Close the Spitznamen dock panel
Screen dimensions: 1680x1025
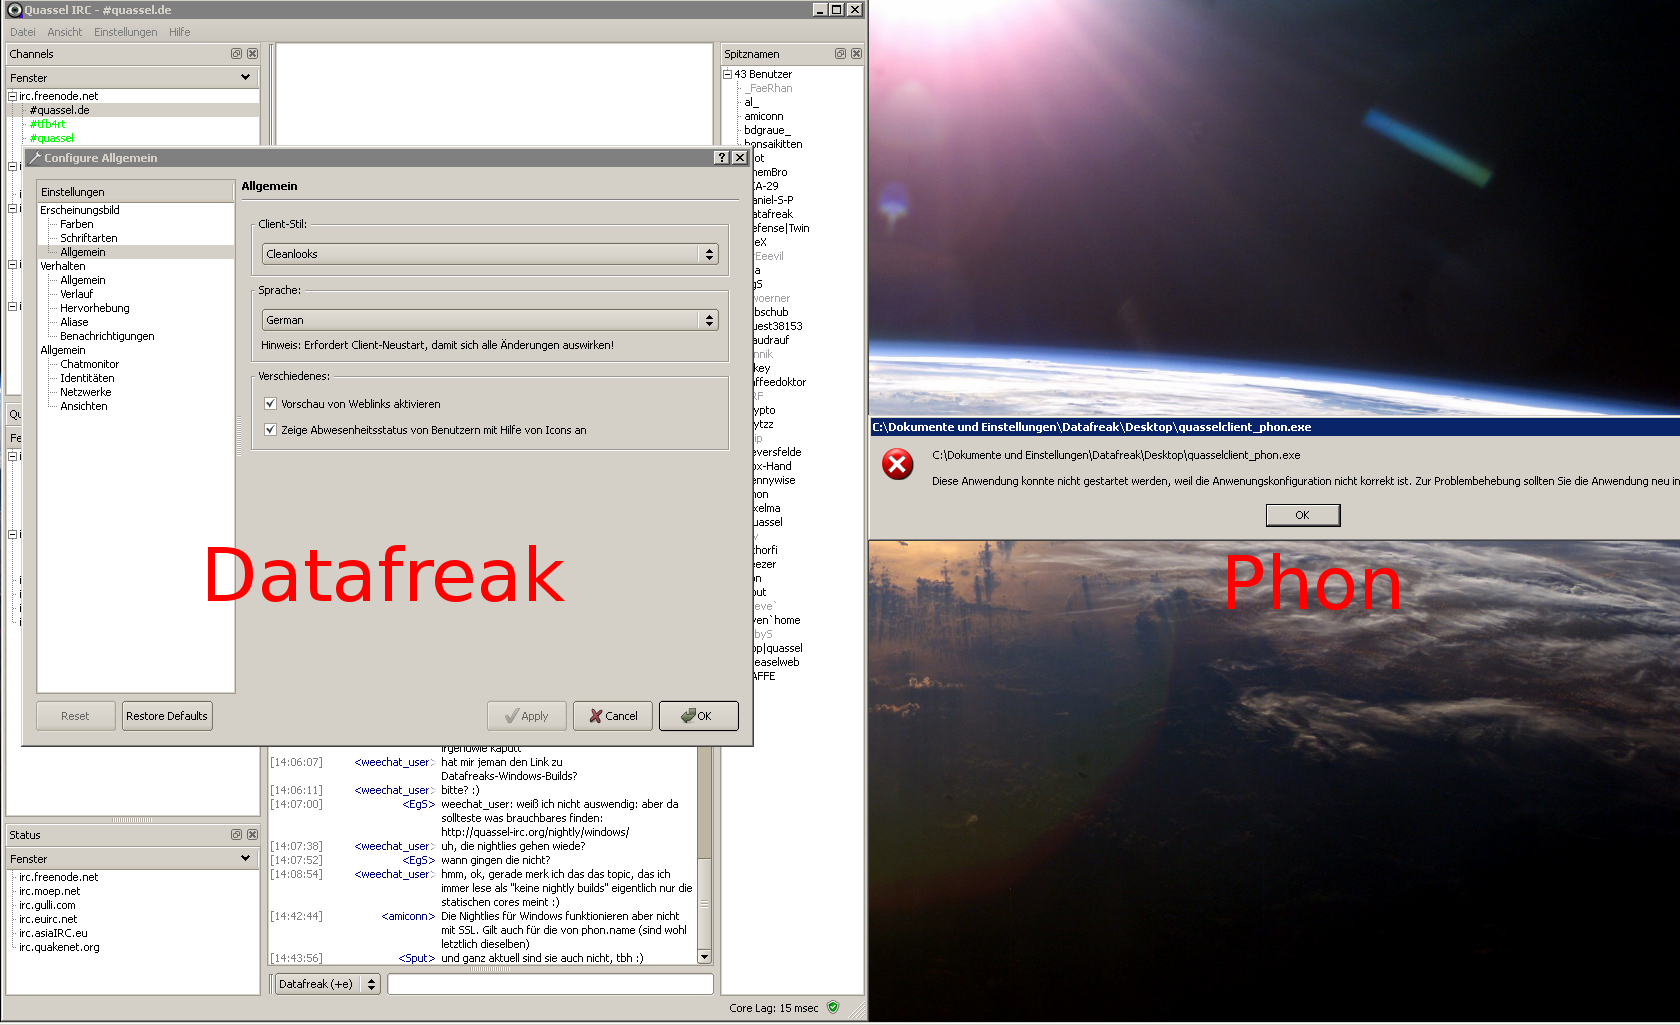(x=856, y=54)
